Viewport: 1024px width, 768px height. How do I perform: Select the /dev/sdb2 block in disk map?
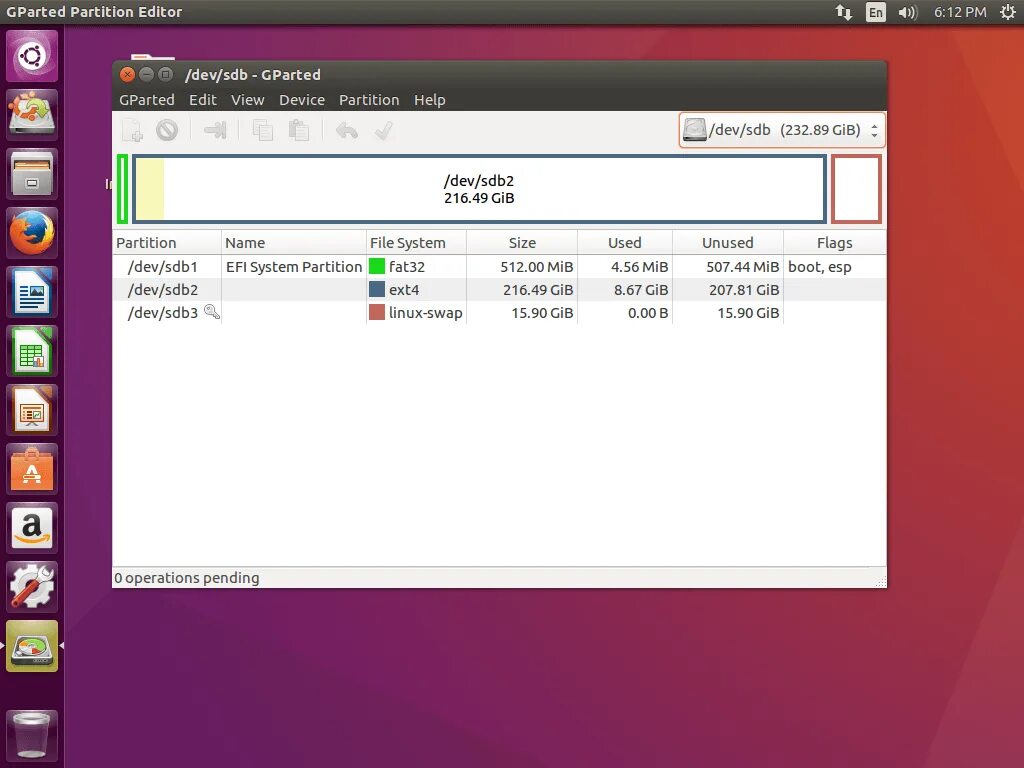[479, 189]
